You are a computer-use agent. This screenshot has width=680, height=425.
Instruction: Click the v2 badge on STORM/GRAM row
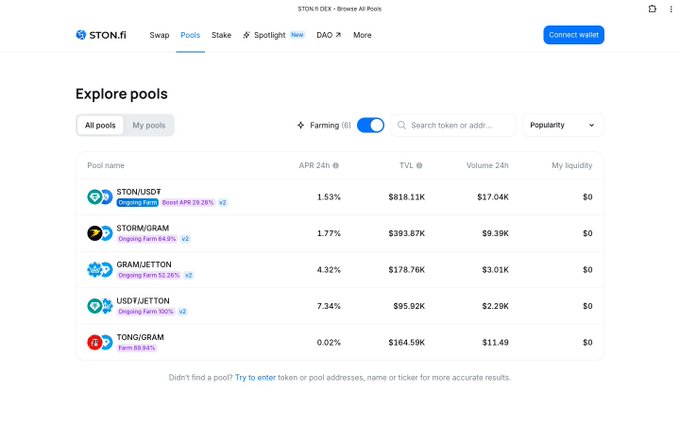click(185, 239)
